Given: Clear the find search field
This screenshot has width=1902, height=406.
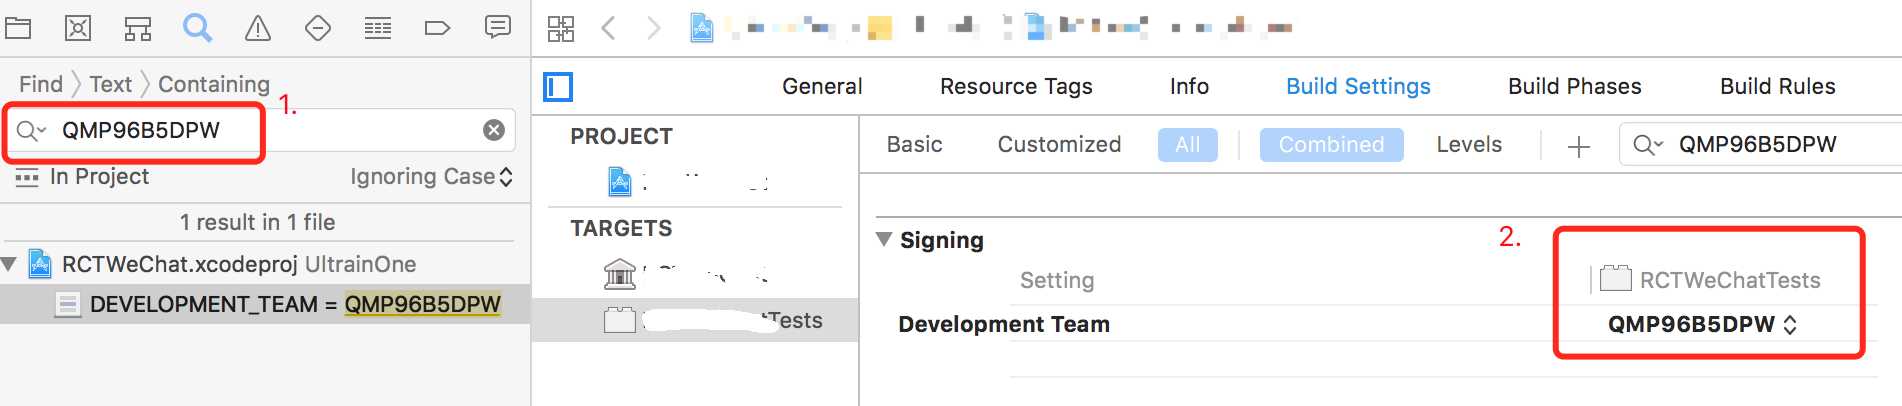Looking at the screenshot, I should click(494, 130).
